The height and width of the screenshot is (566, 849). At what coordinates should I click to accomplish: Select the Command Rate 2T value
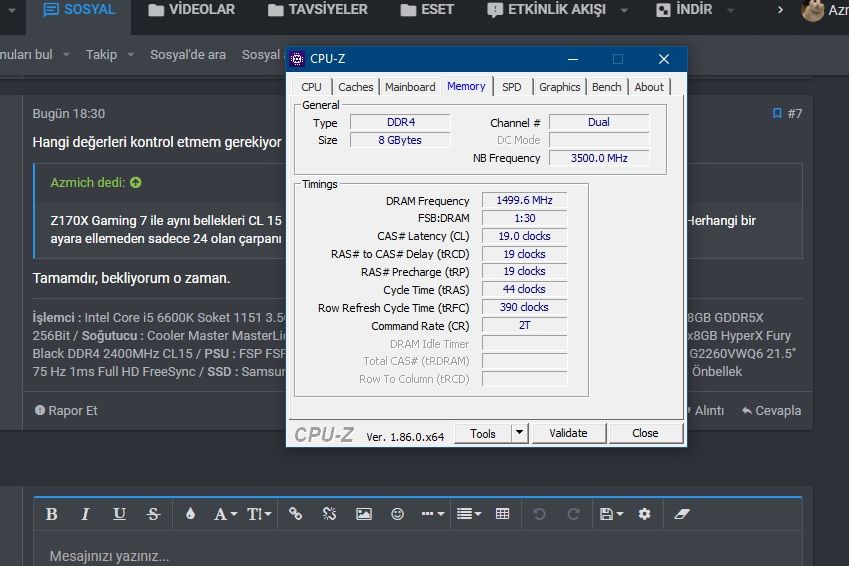tap(524, 325)
